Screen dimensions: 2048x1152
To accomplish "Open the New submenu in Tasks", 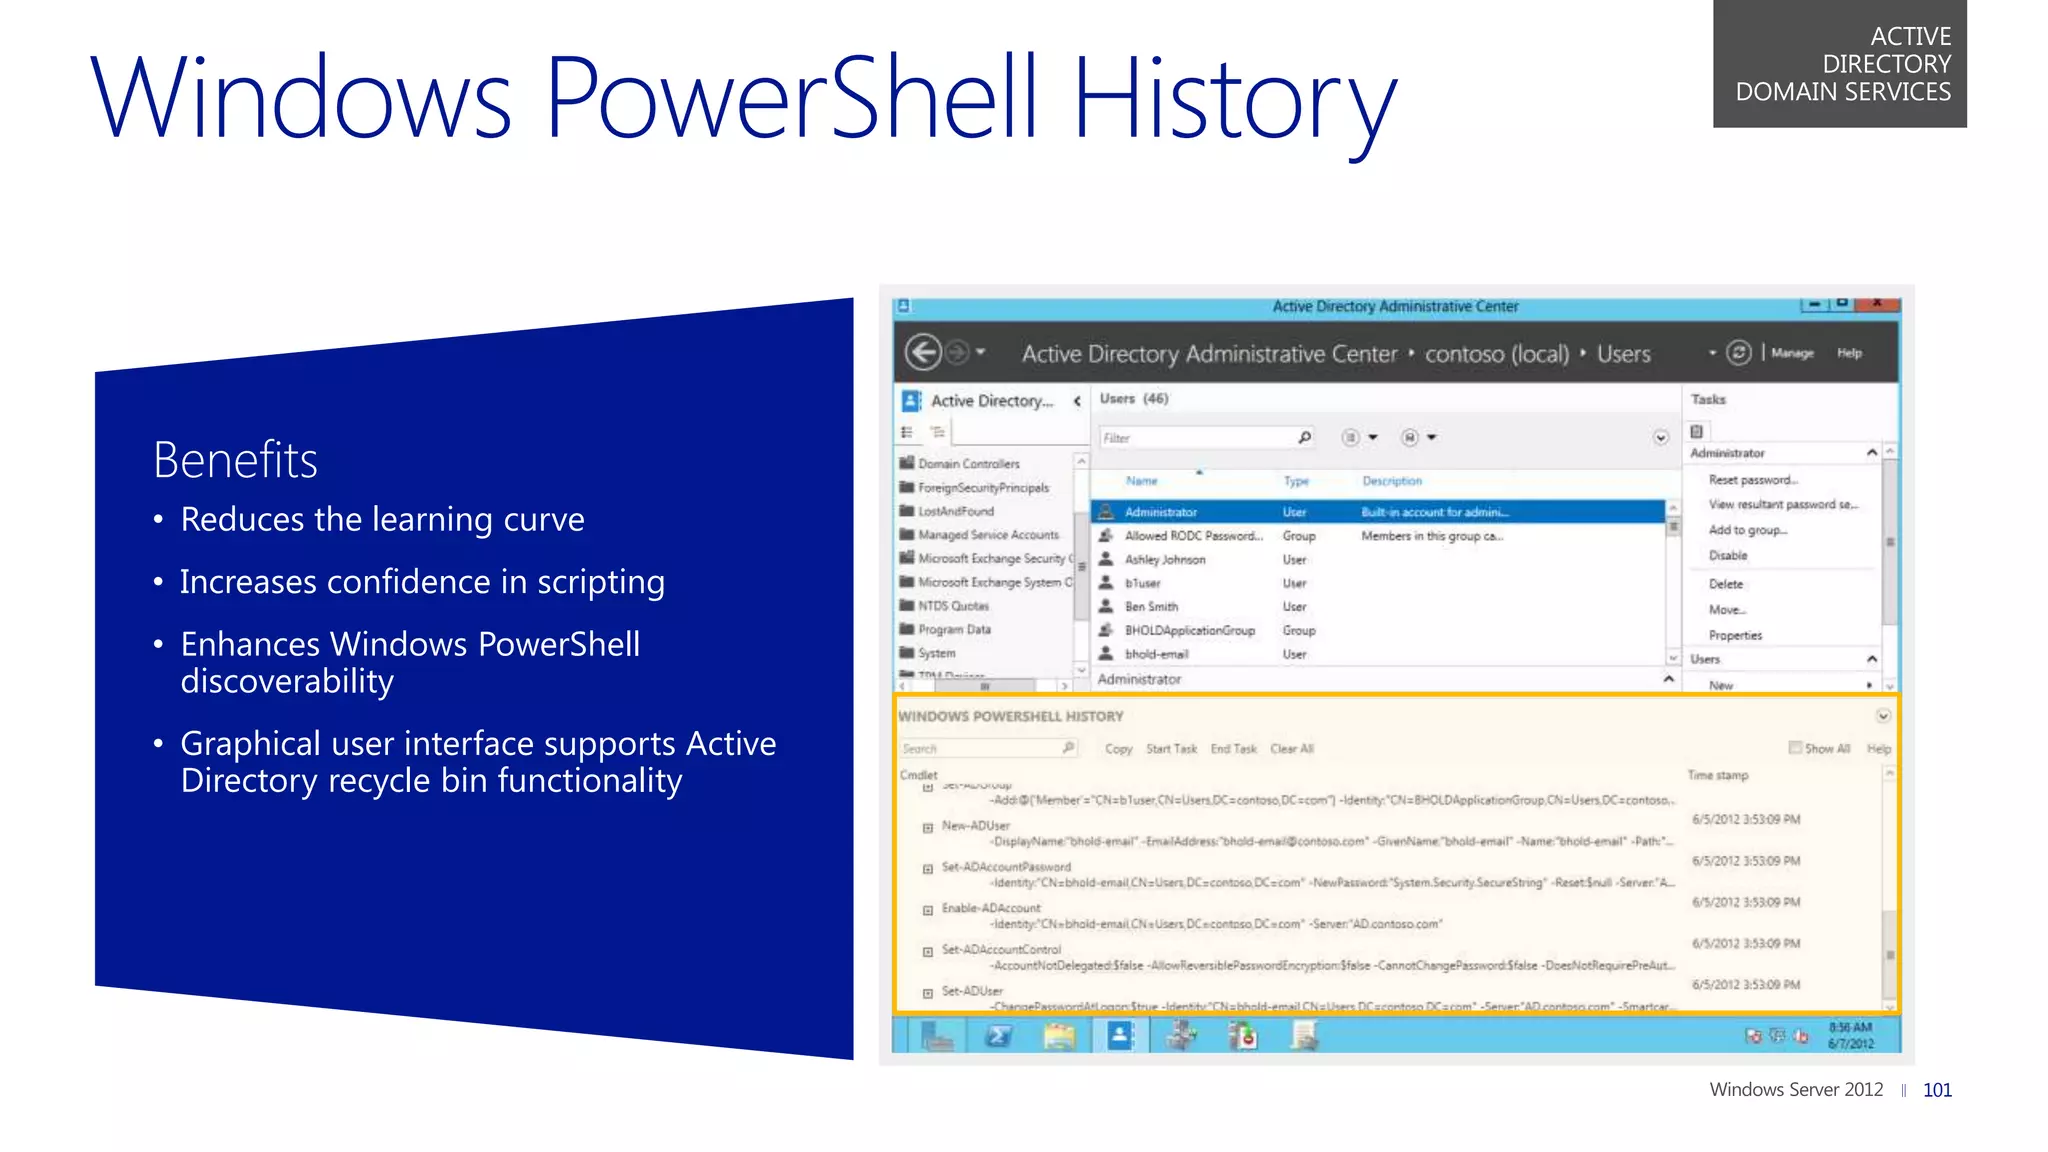I will click(1790, 685).
